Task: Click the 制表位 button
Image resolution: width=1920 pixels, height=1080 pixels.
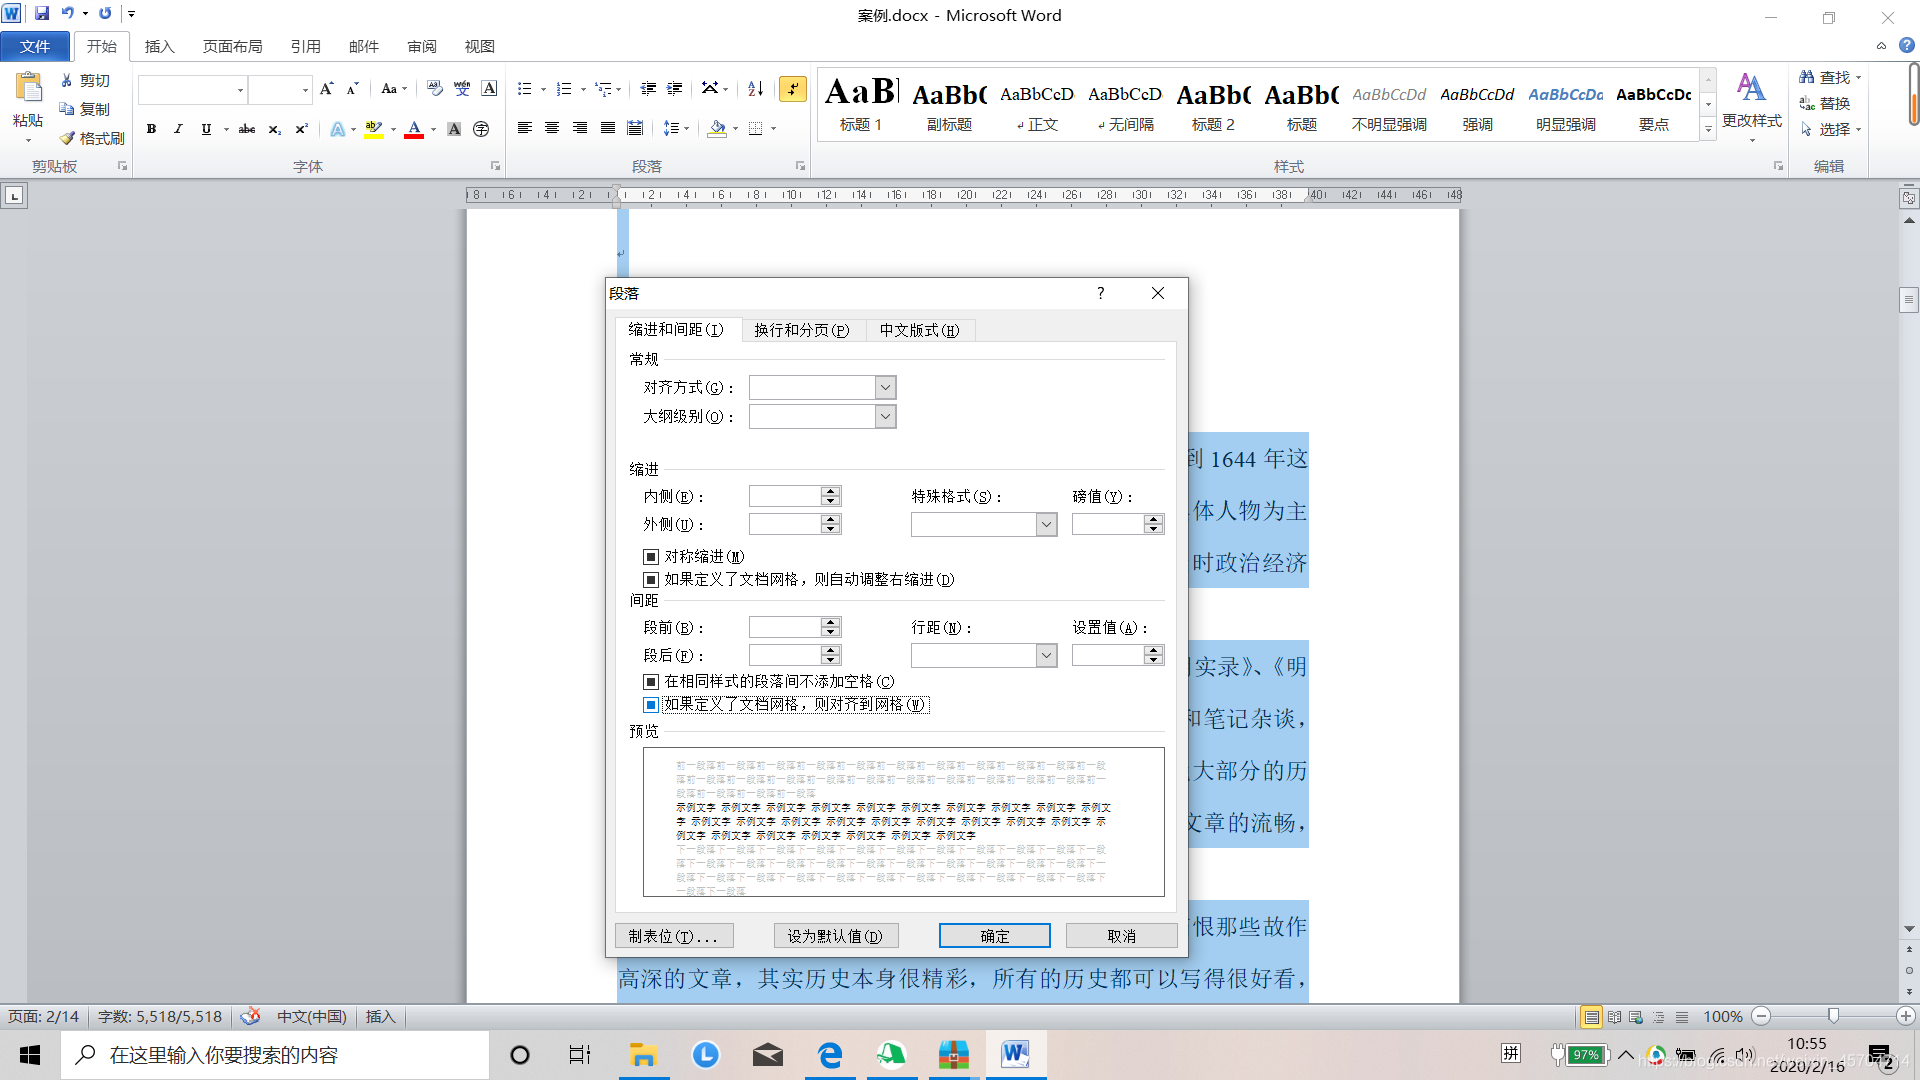Action: 673,936
